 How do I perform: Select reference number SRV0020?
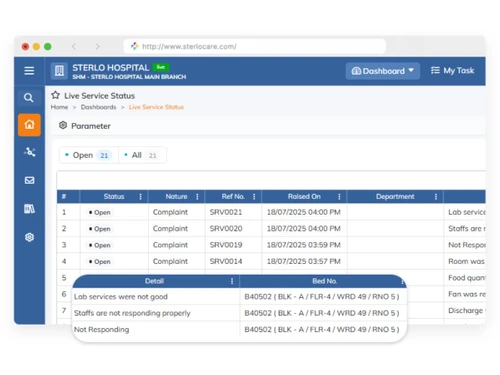coord(226,228)
